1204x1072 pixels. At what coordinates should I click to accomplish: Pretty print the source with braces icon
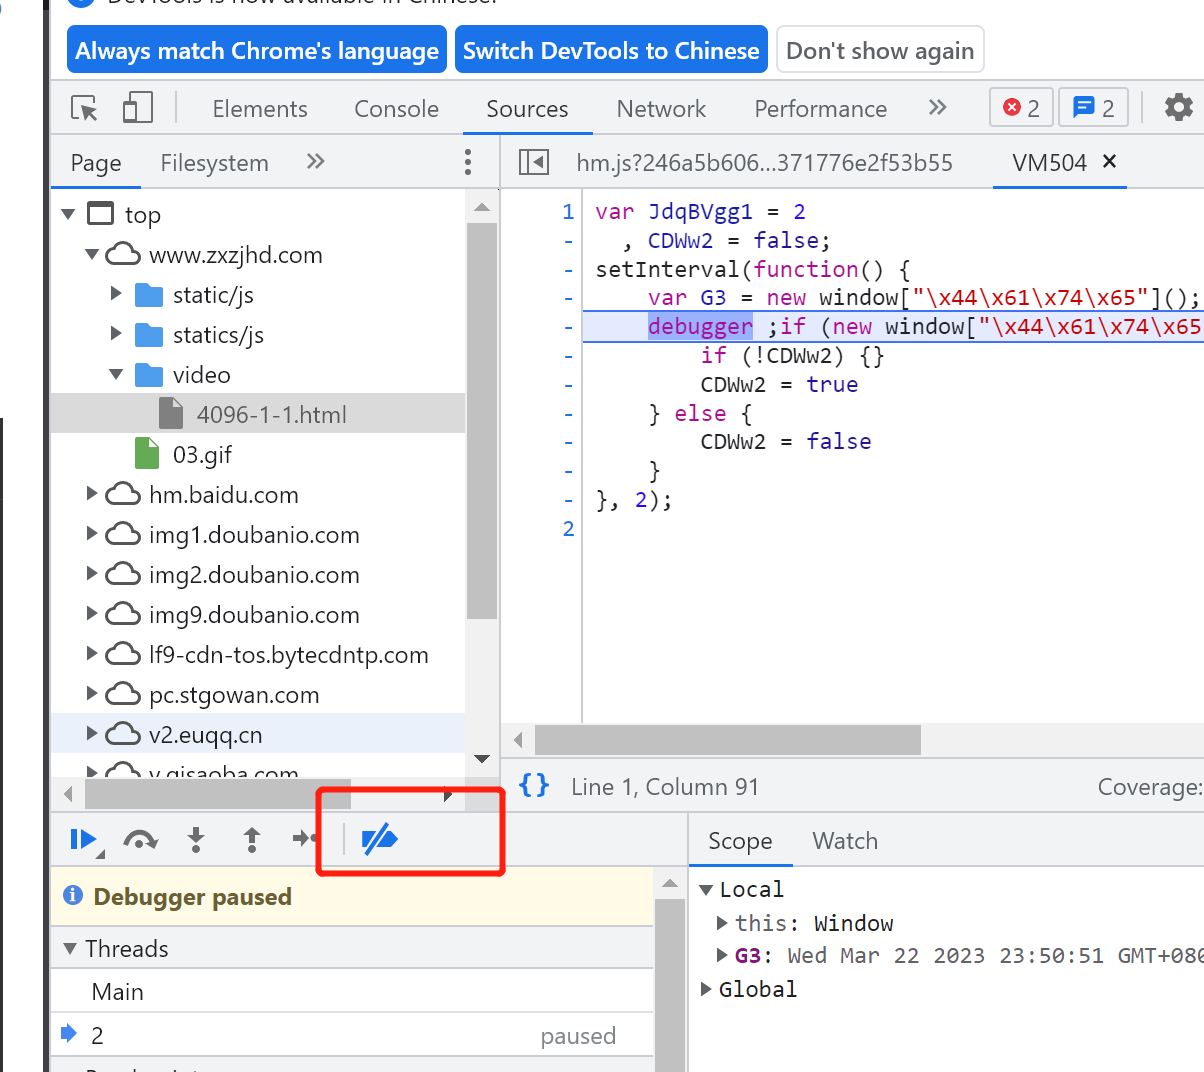point(534,786)
